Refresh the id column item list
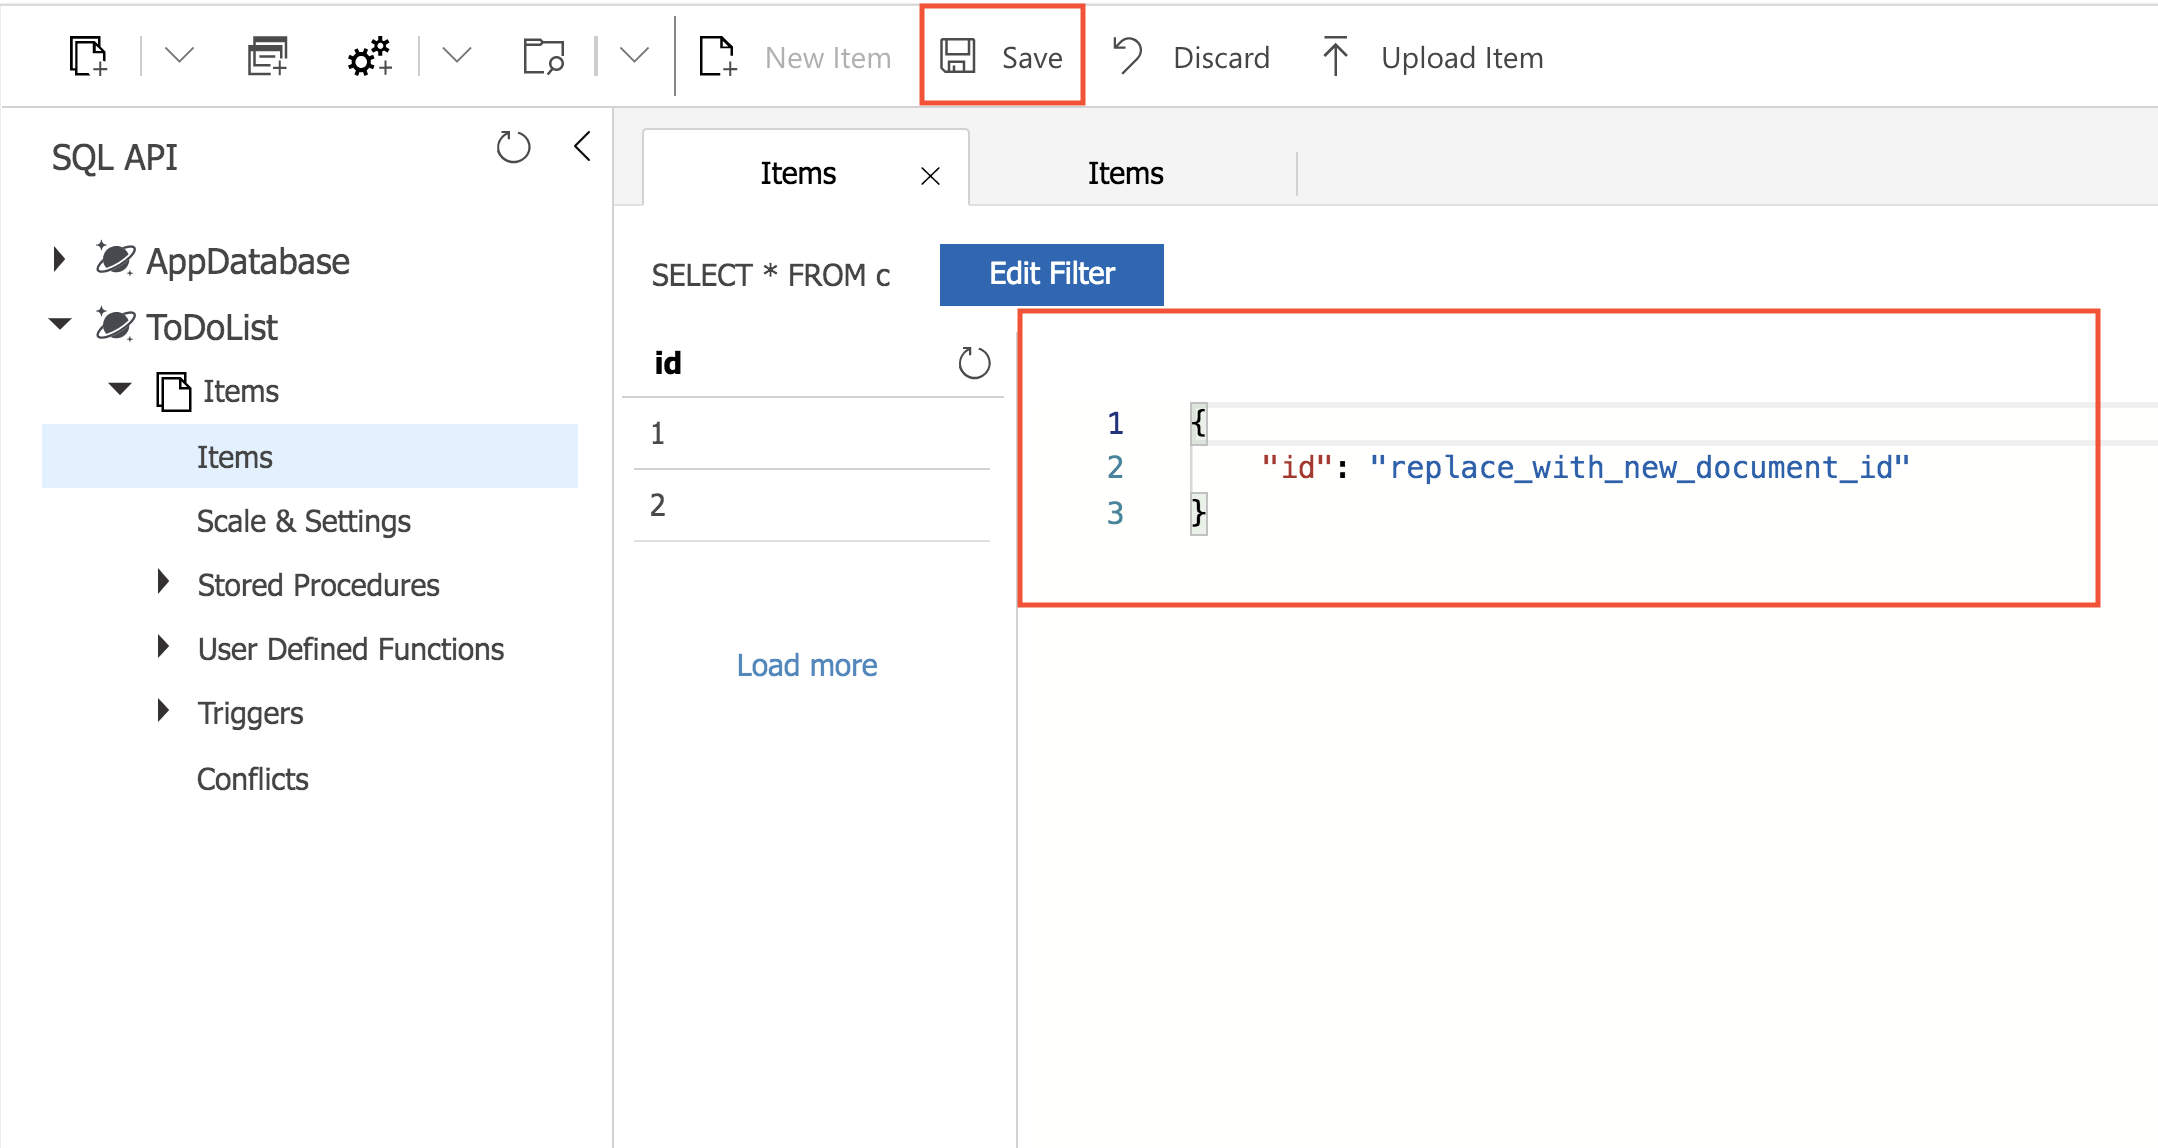 click(974, 363)
